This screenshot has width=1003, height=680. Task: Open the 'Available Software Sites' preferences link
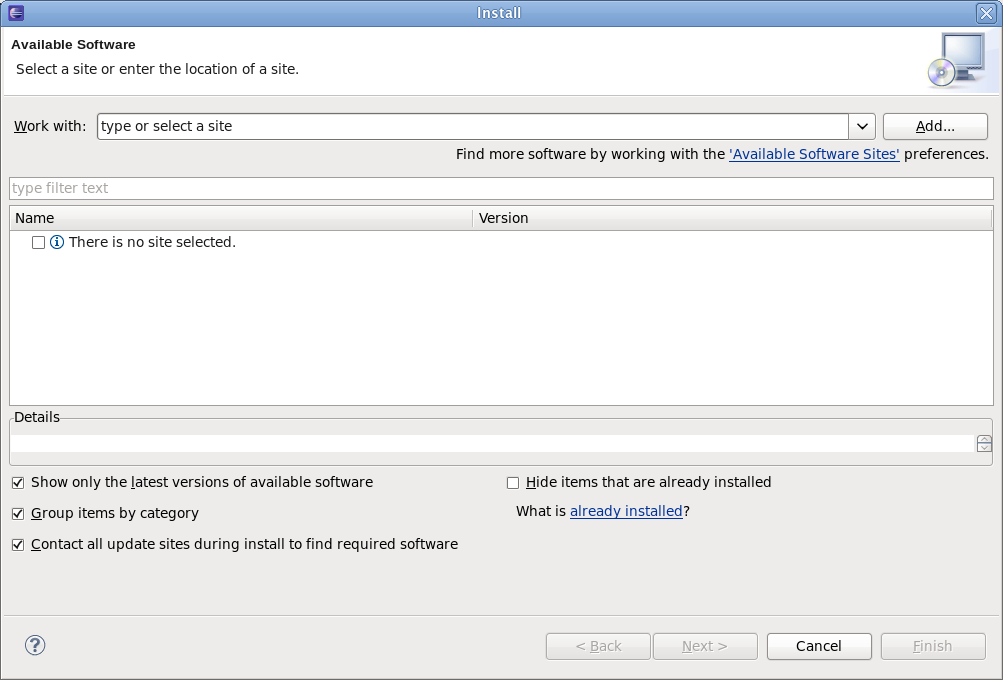pyautogui.click(x=814, y=154)
